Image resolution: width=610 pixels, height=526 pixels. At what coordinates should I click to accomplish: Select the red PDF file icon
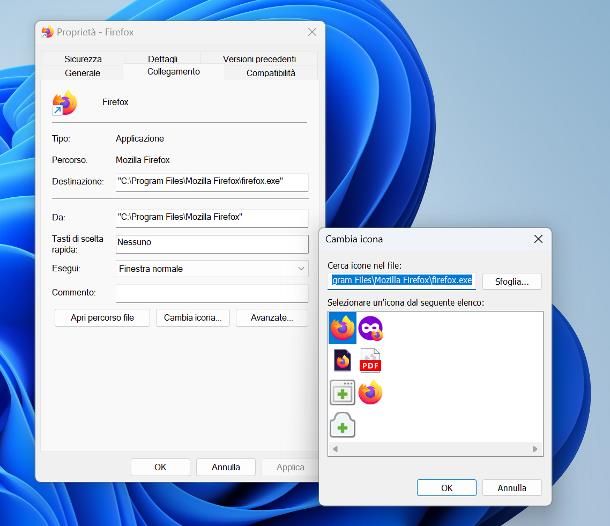pyautogui.click(x=370, y=361)
